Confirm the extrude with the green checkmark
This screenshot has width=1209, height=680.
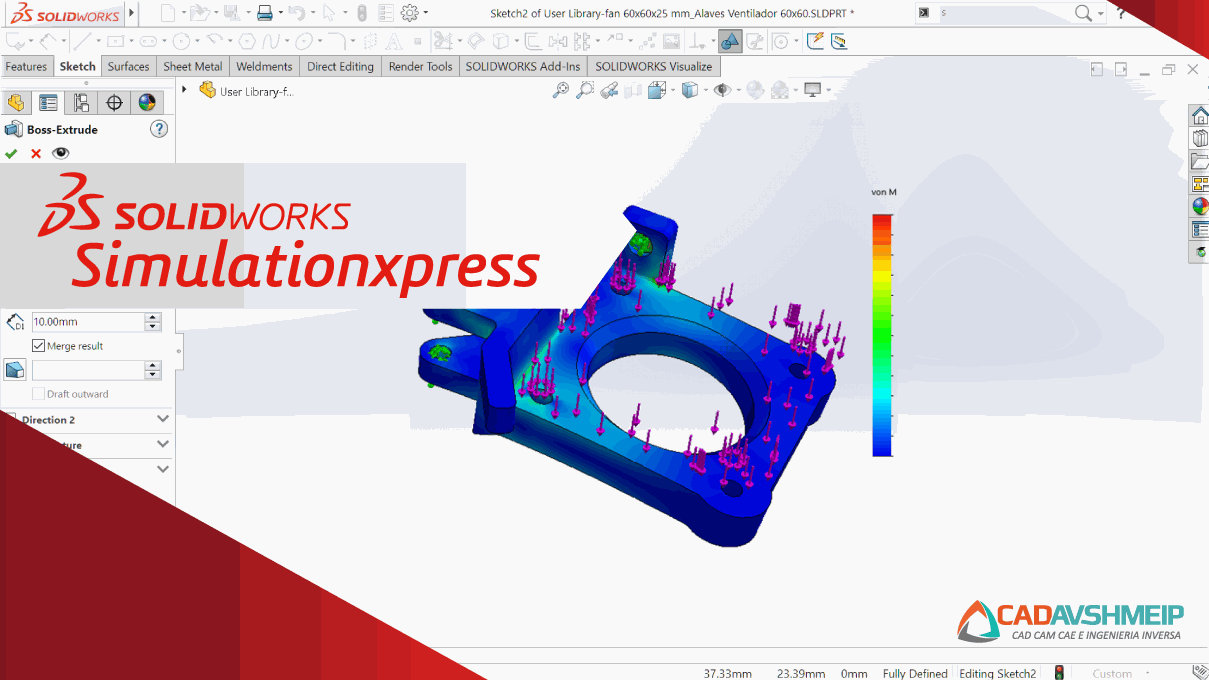click(11, 152)
